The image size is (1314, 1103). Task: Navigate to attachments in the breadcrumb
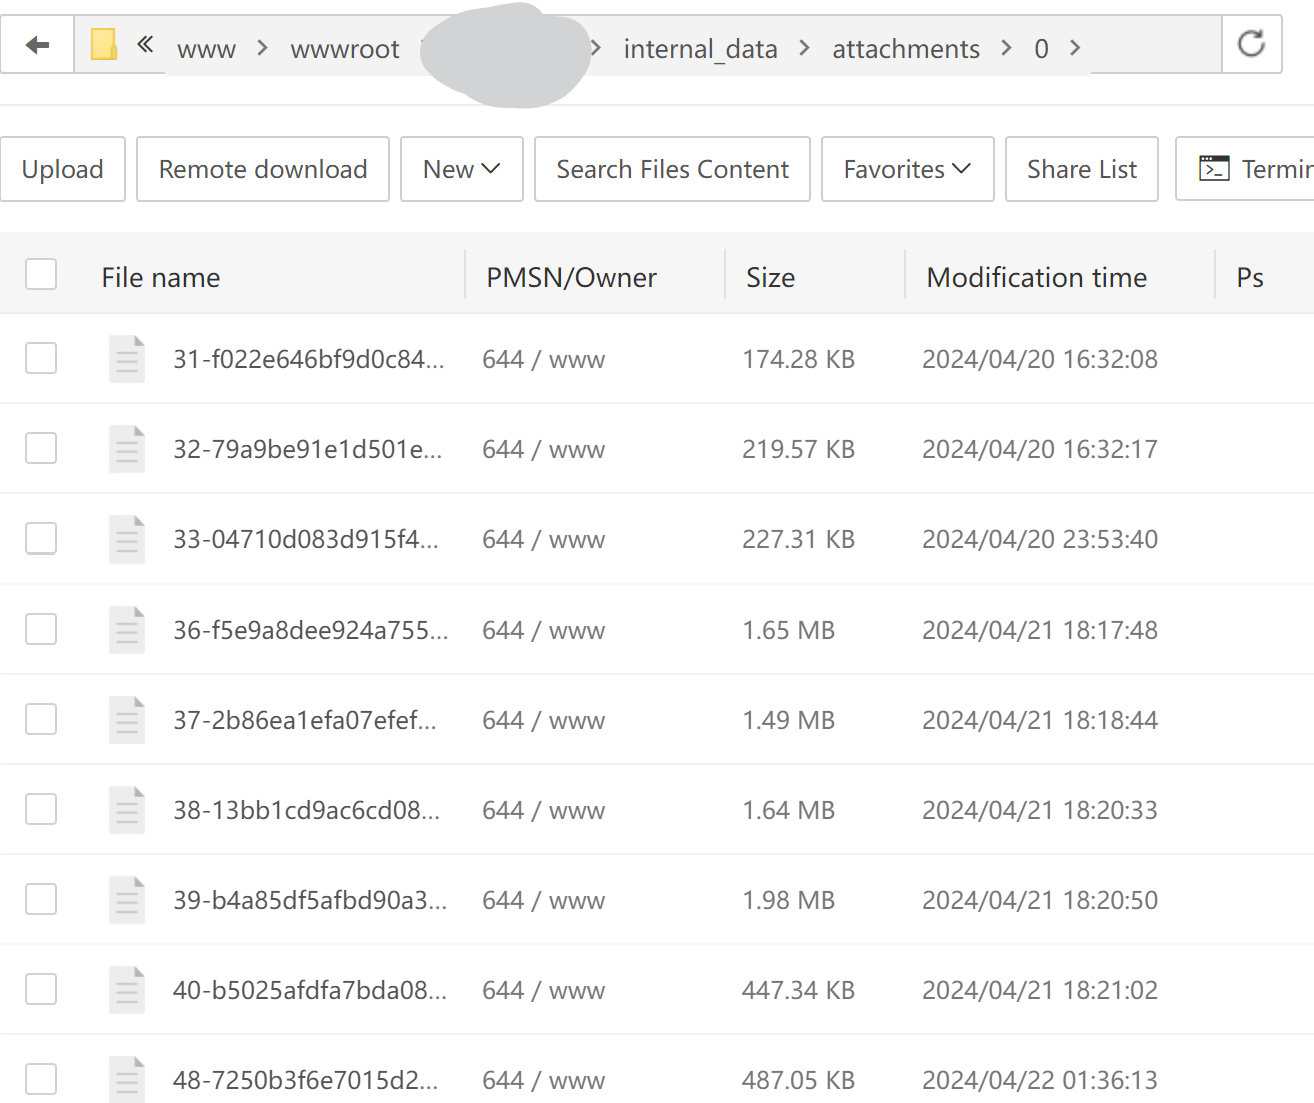[x=906, y=49]
